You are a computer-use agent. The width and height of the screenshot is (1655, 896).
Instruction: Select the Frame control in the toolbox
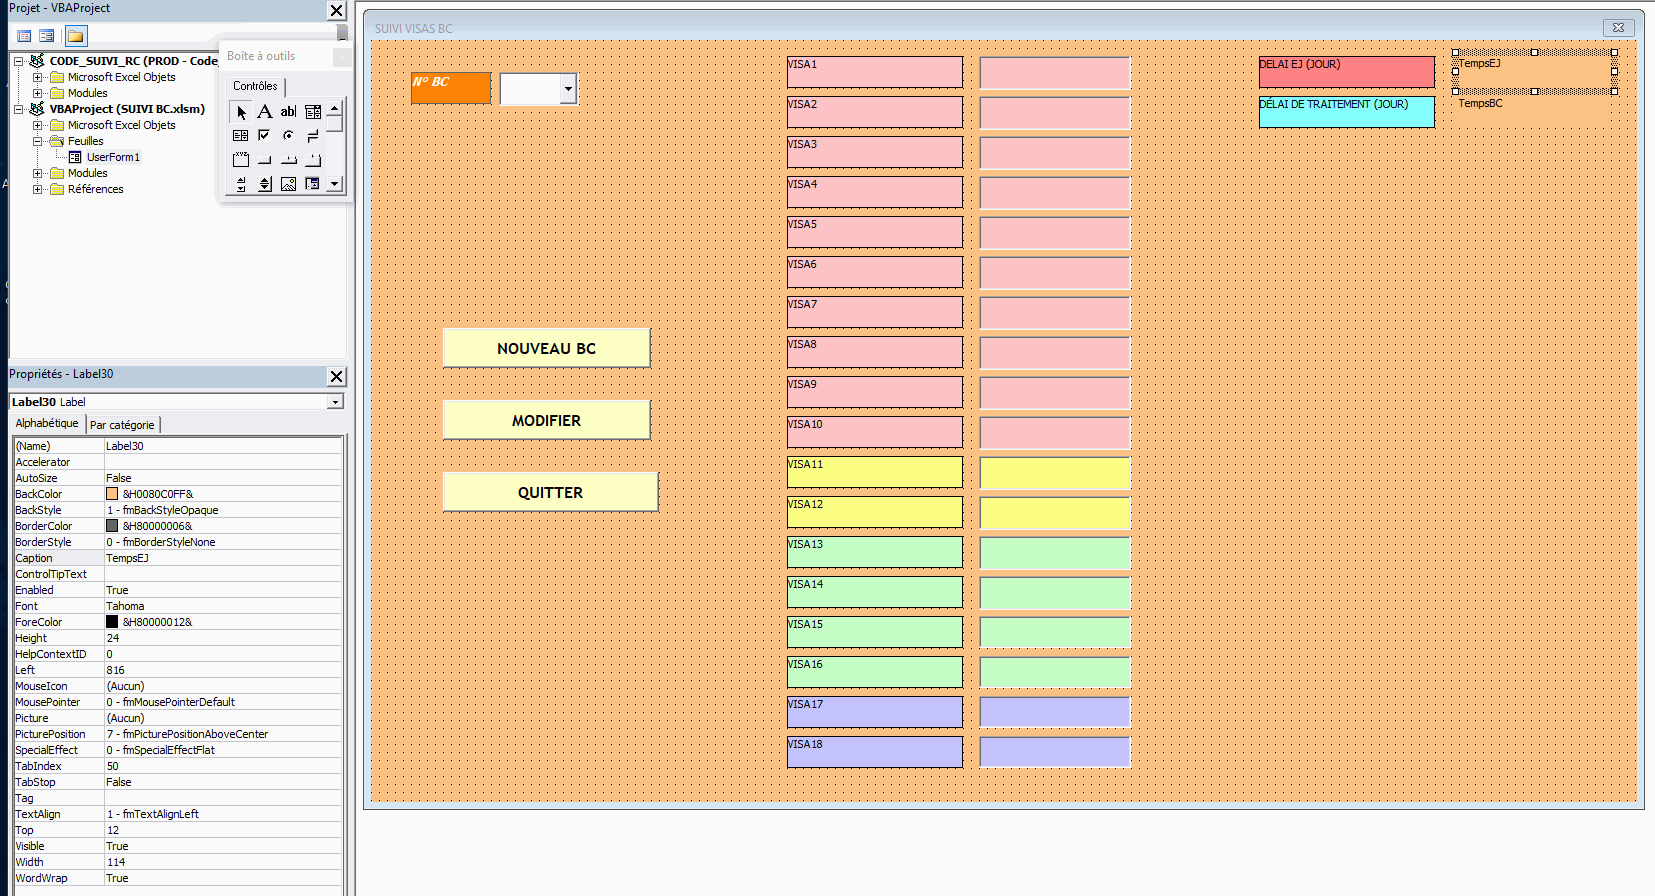241,159
